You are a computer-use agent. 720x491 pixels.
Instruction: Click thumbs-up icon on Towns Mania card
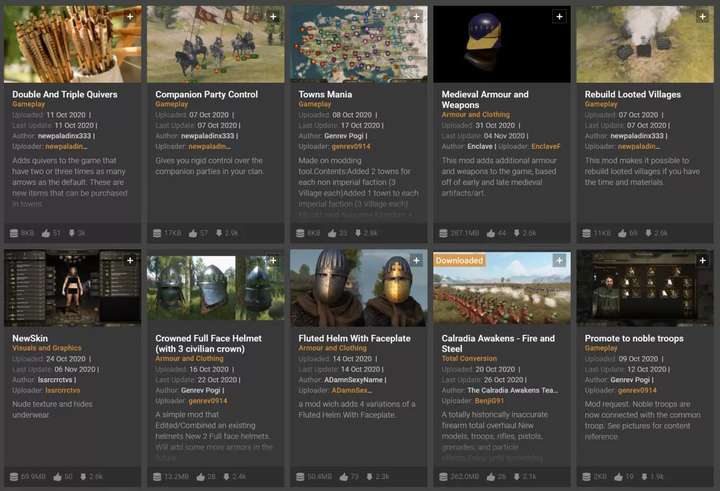pyautogui.click(x=332, y=233)
